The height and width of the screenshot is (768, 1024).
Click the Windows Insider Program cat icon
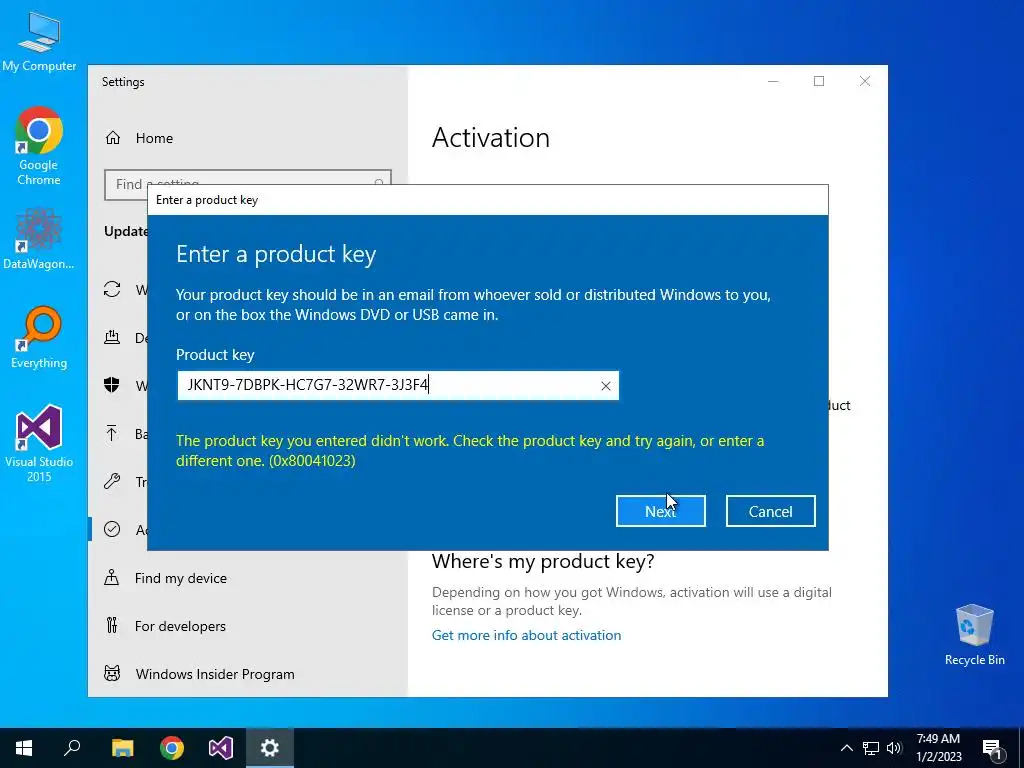[x=112, y=673]
